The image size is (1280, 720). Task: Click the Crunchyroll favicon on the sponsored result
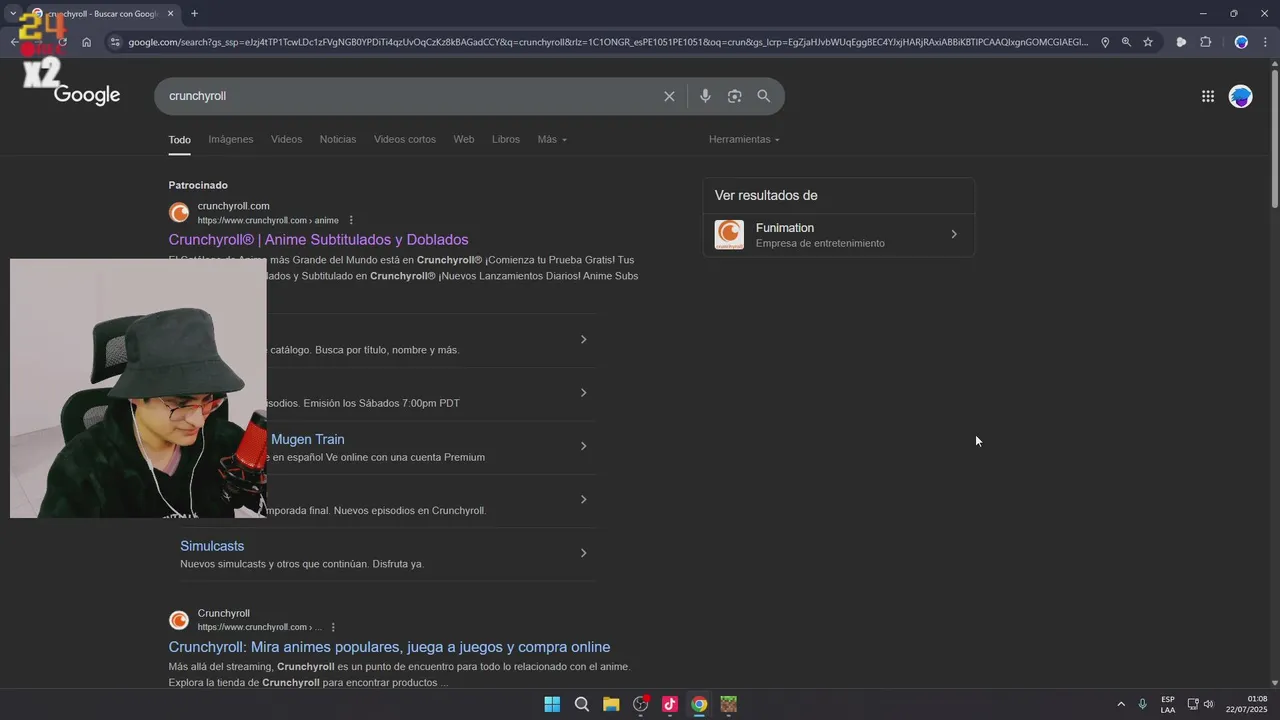179,213
